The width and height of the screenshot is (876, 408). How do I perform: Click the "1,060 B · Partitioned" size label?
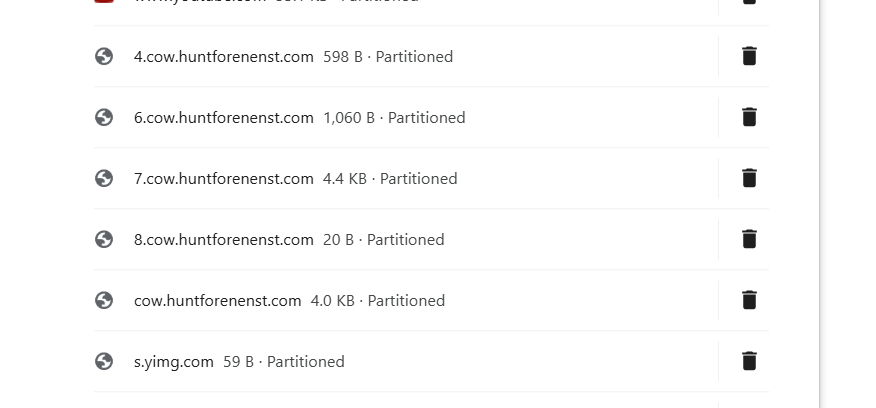tap(394, 118)
